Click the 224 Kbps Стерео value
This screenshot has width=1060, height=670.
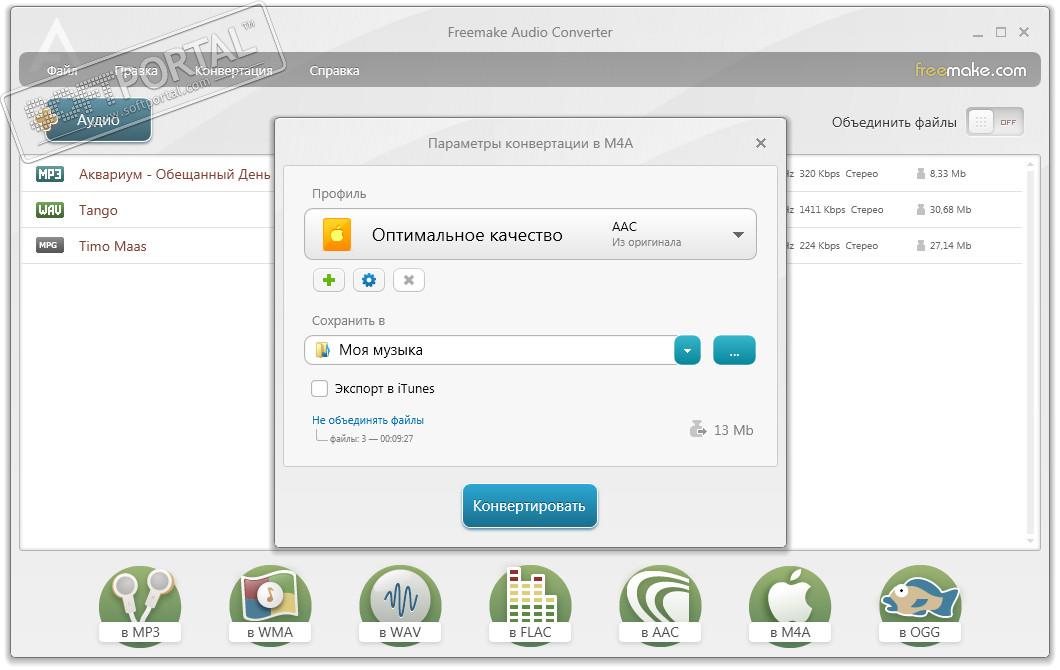tap(838, 245)
